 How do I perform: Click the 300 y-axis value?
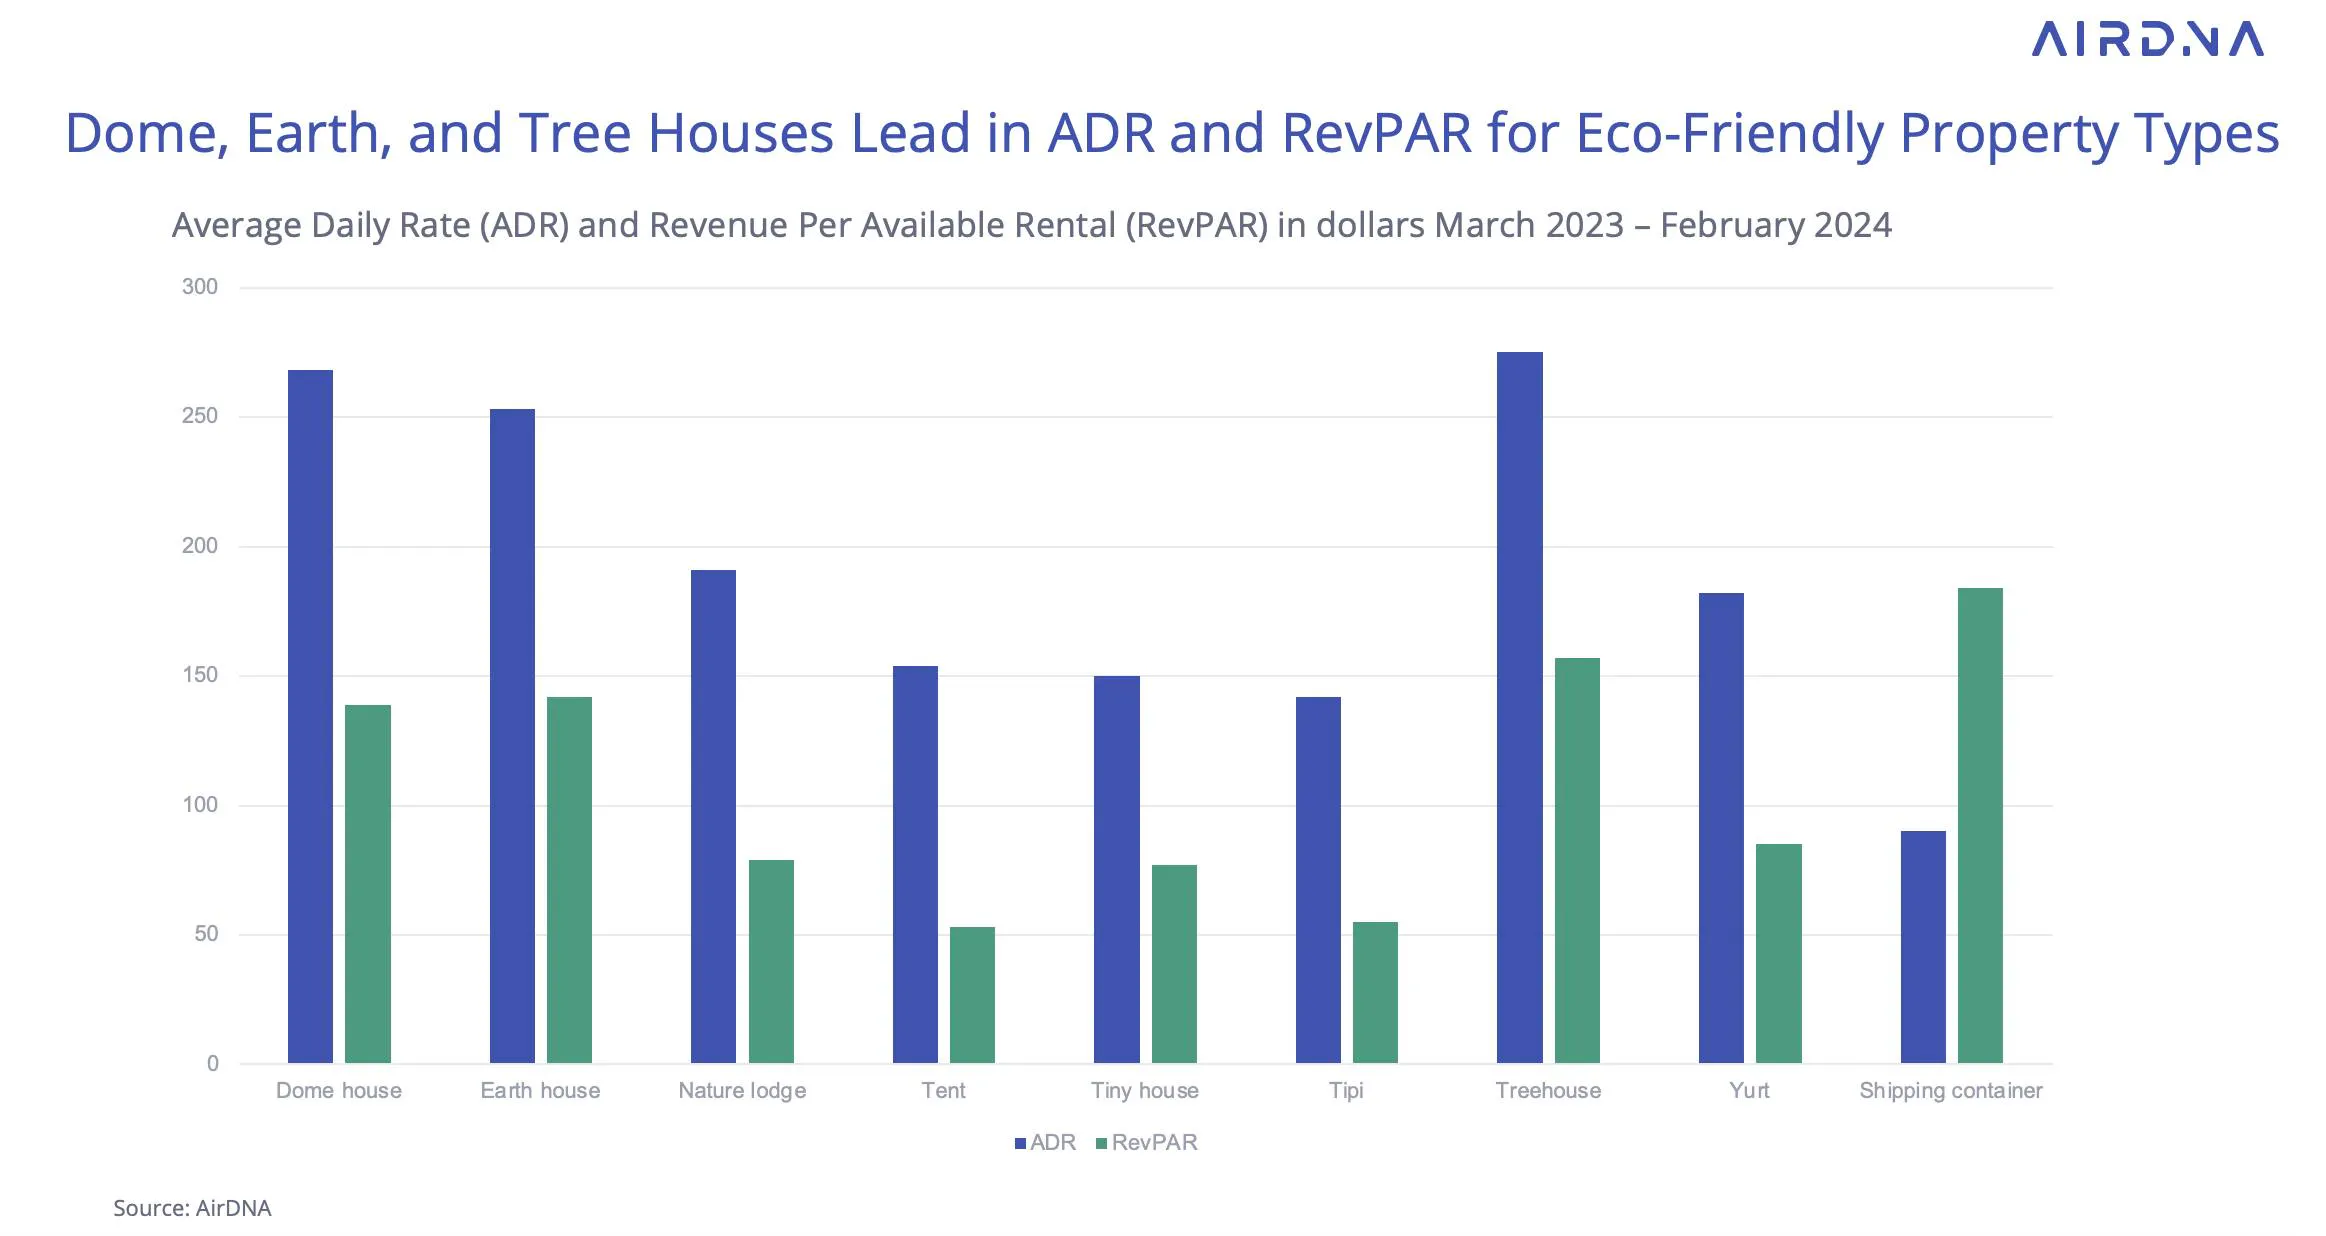pyautogui.click(x=199, y=287)
